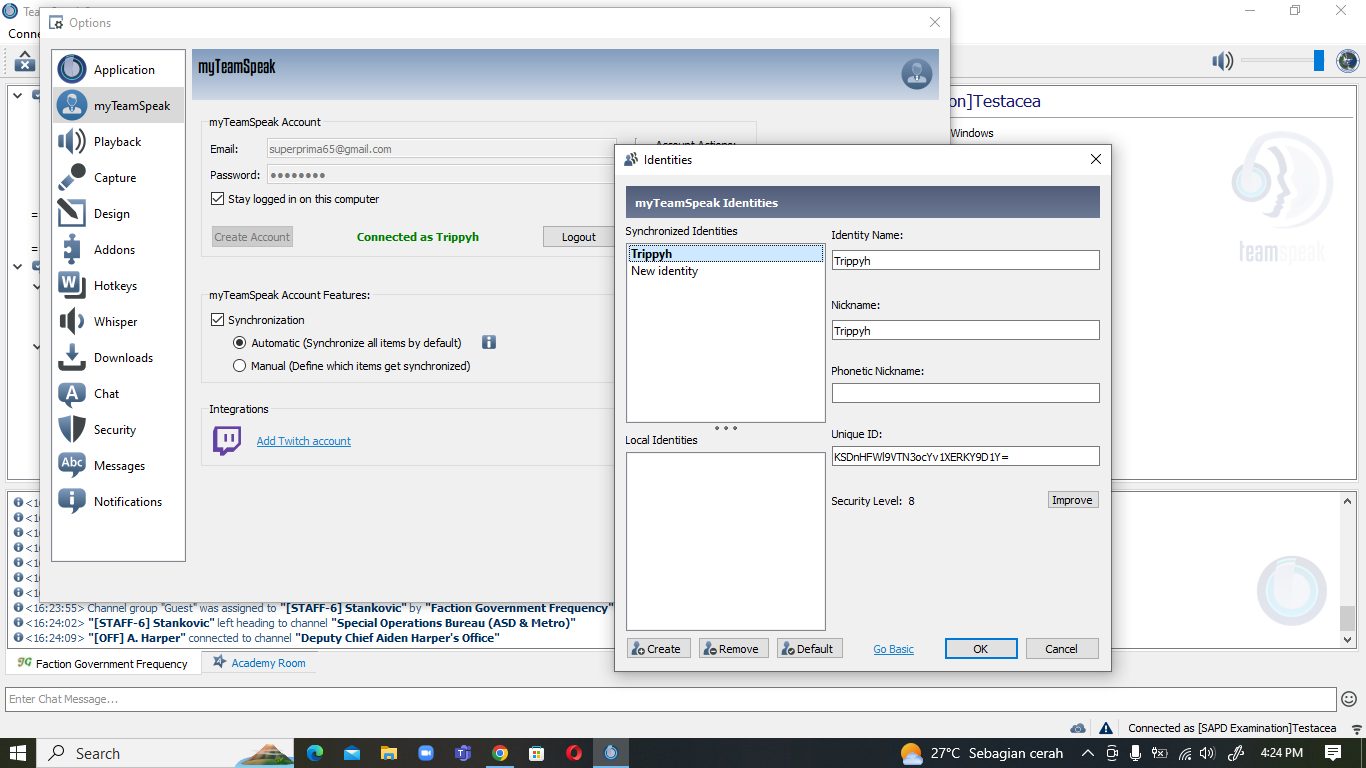Open File Explorer from the taskbar

[389, 753]
